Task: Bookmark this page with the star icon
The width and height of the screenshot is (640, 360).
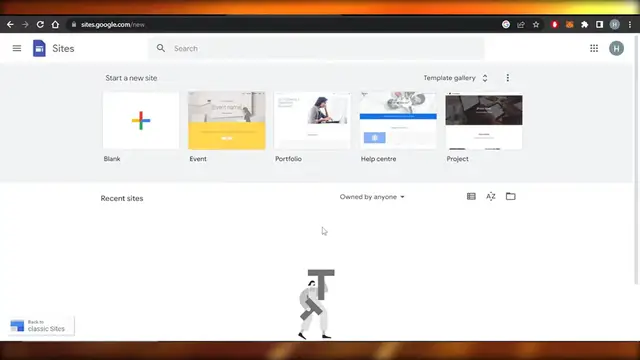Action: [536, 24]
